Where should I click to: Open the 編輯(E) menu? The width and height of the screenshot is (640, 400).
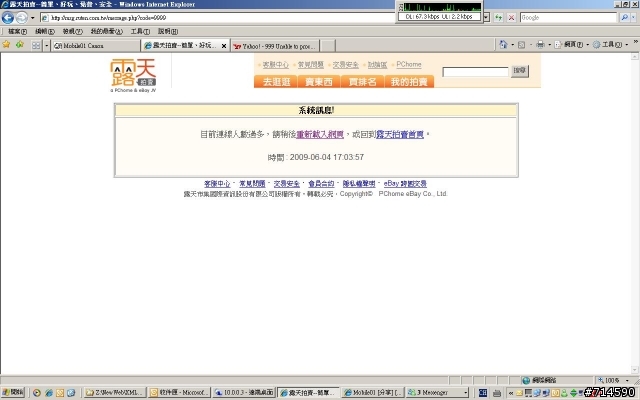(44, 31)
